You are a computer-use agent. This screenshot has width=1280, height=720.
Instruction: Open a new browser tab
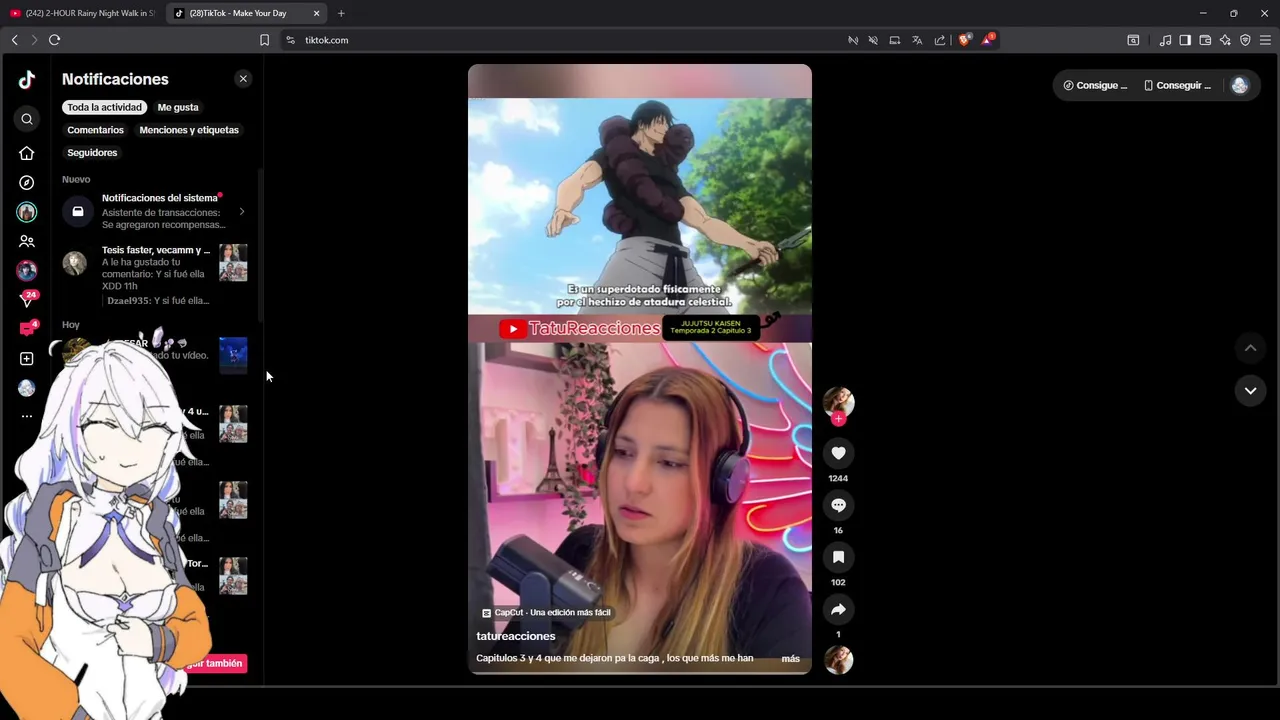pyautogui.click(x=341, y=13)
